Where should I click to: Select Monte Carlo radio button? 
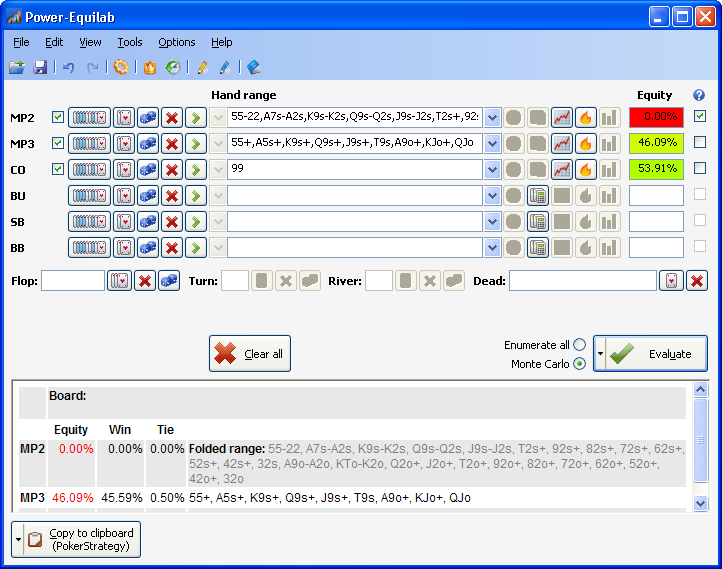pos(580,364)
